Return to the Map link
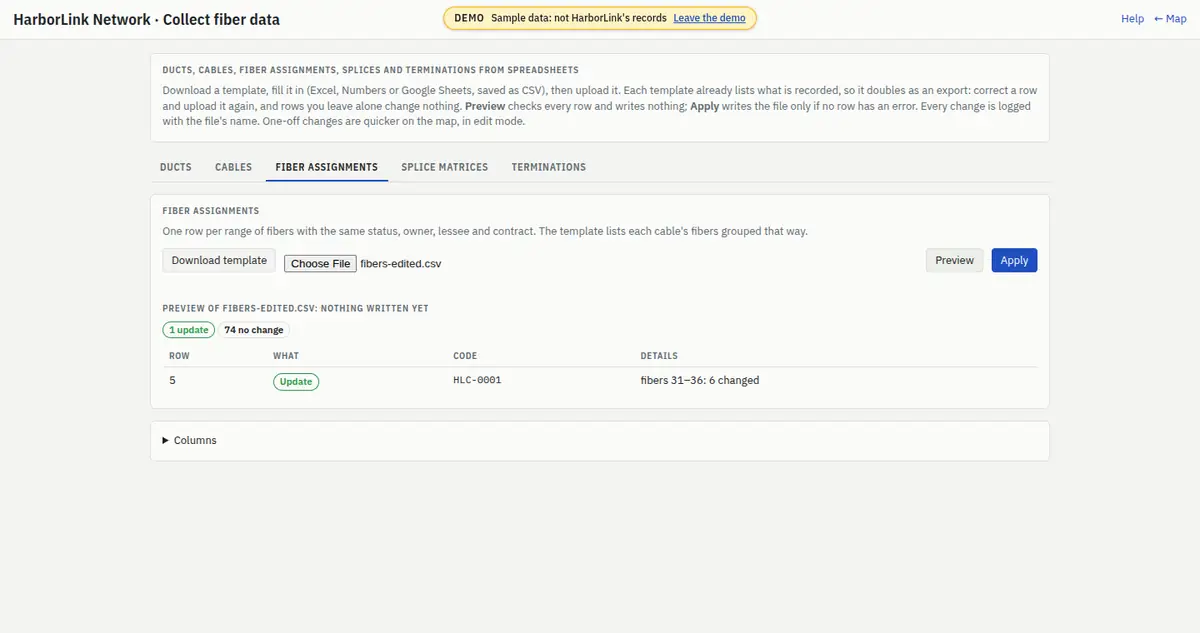Viewport: 1200px width, 633px height. coord(1170,19)
